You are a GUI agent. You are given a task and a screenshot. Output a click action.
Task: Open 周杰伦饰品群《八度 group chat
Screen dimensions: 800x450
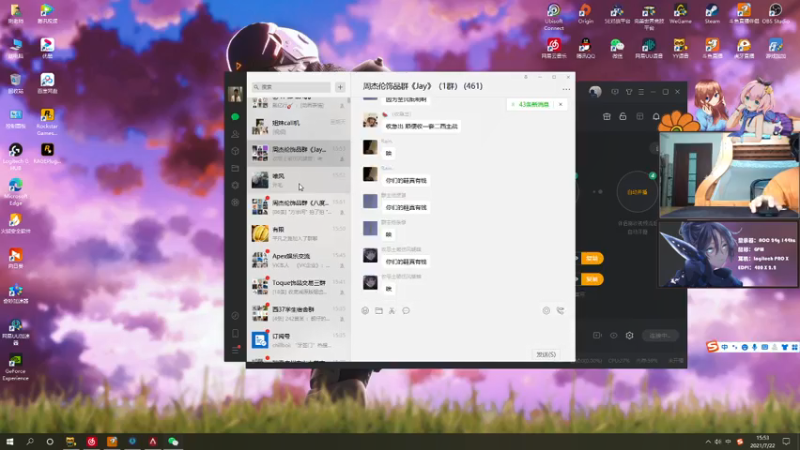tap(298, 206)
